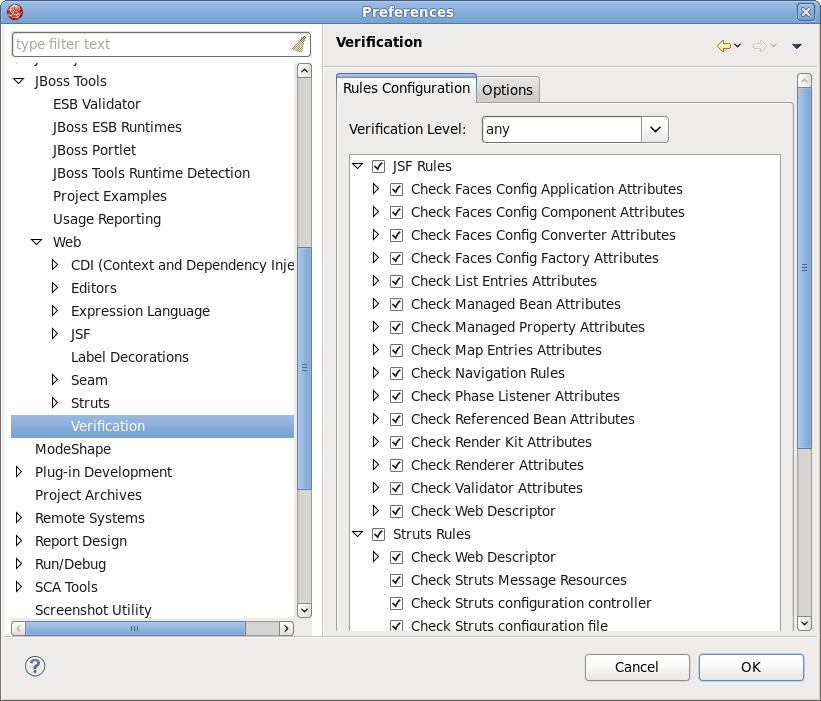Viewport: 821px width, 701px height.
Task: Toggle Check Struts Message Resources checkbox
Action: (396, 581)
